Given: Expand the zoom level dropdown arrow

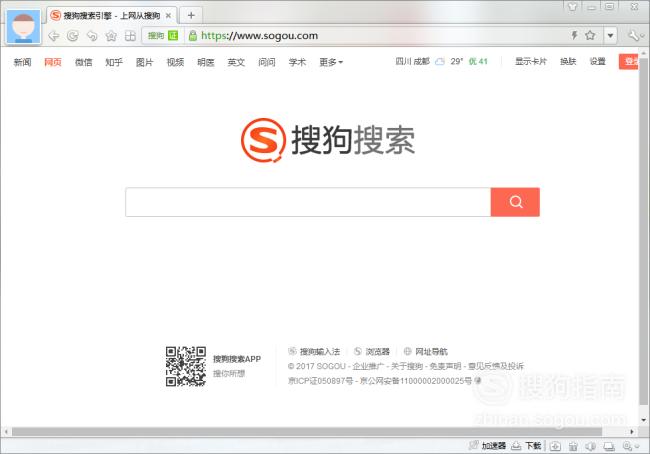Looking at the screenshot, I should point(638,447).
